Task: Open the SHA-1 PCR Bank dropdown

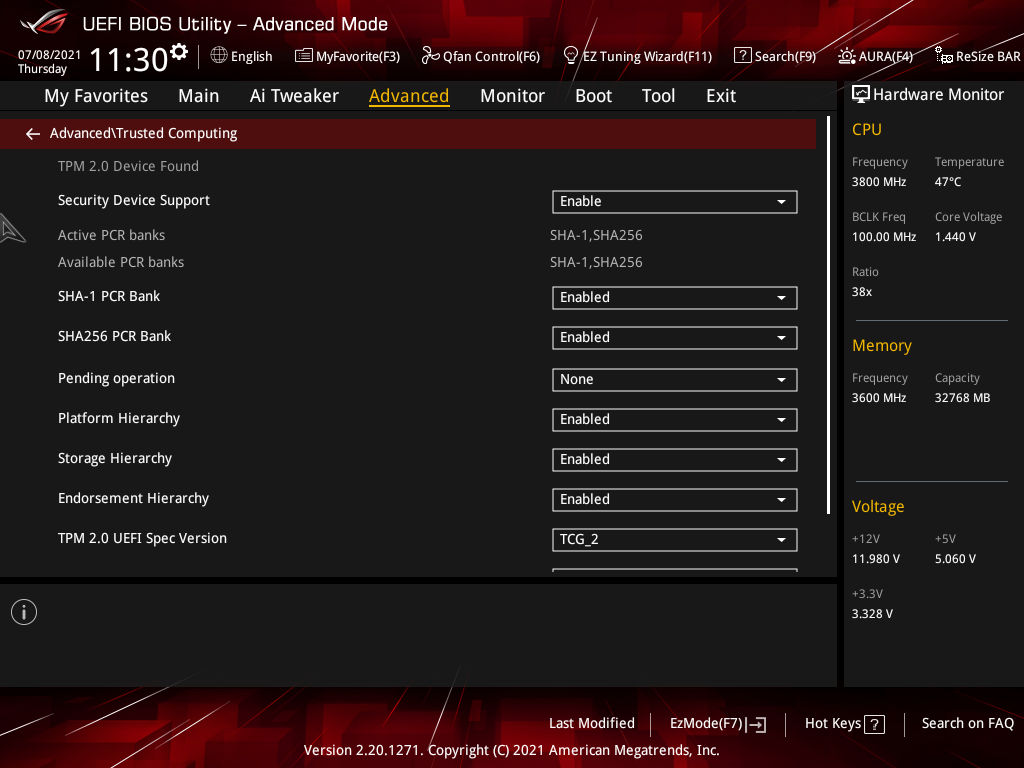Action: [x=675, y=298]
